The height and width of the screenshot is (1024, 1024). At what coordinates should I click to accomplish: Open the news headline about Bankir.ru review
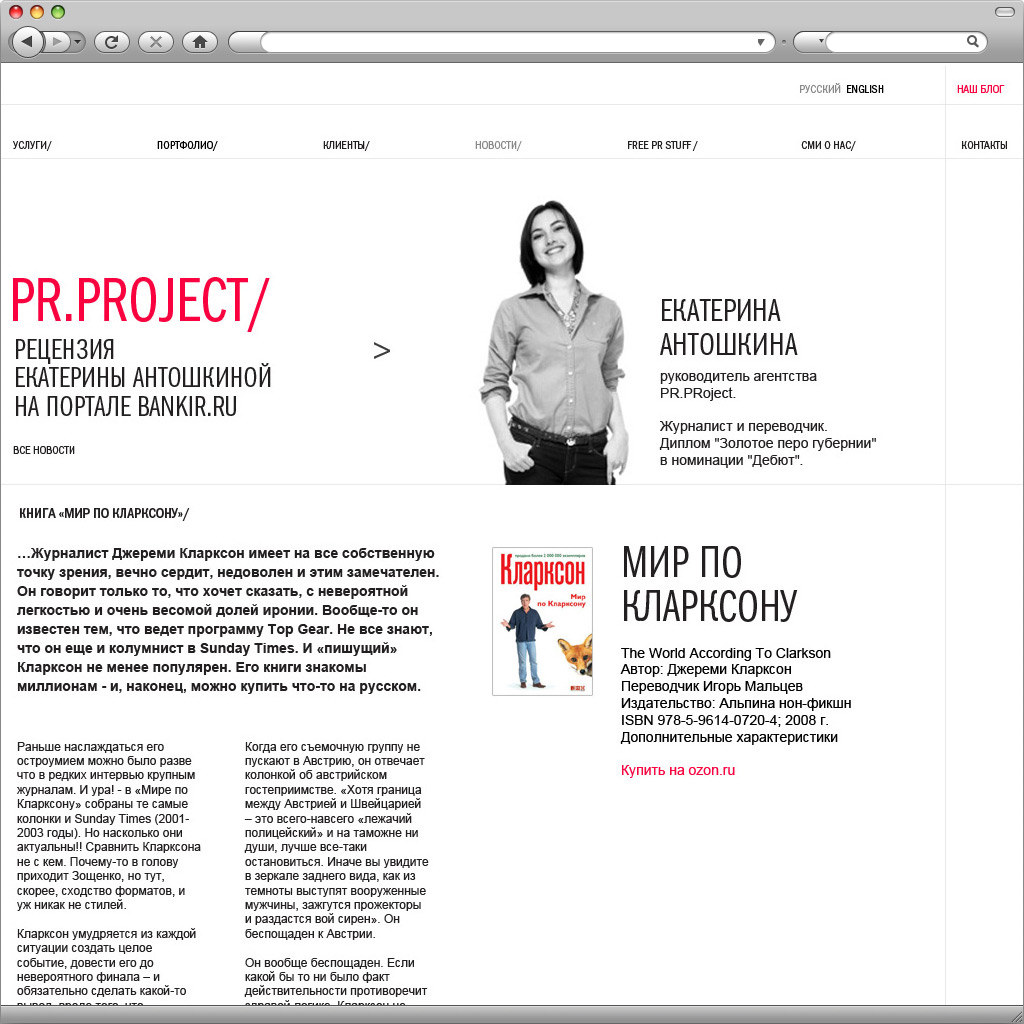click(x=142, y=378)
